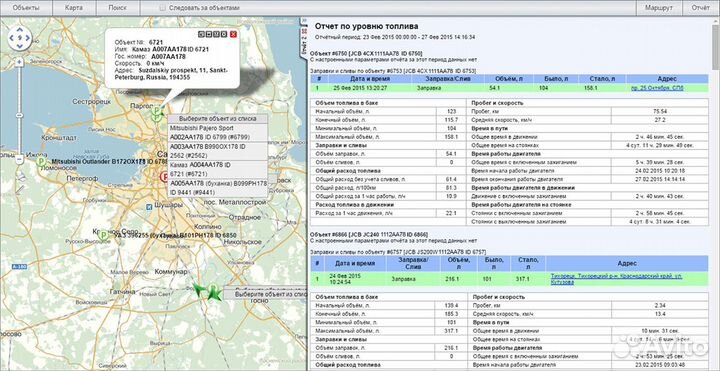This screenshot has height=371, width=720.
Task: Click green P marker near Красное Село
Action: [x=103, y=235]
